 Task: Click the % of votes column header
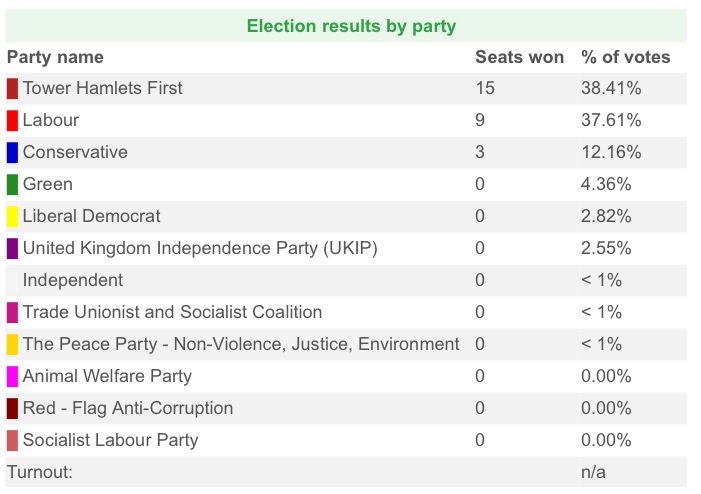tap(626, 57)
